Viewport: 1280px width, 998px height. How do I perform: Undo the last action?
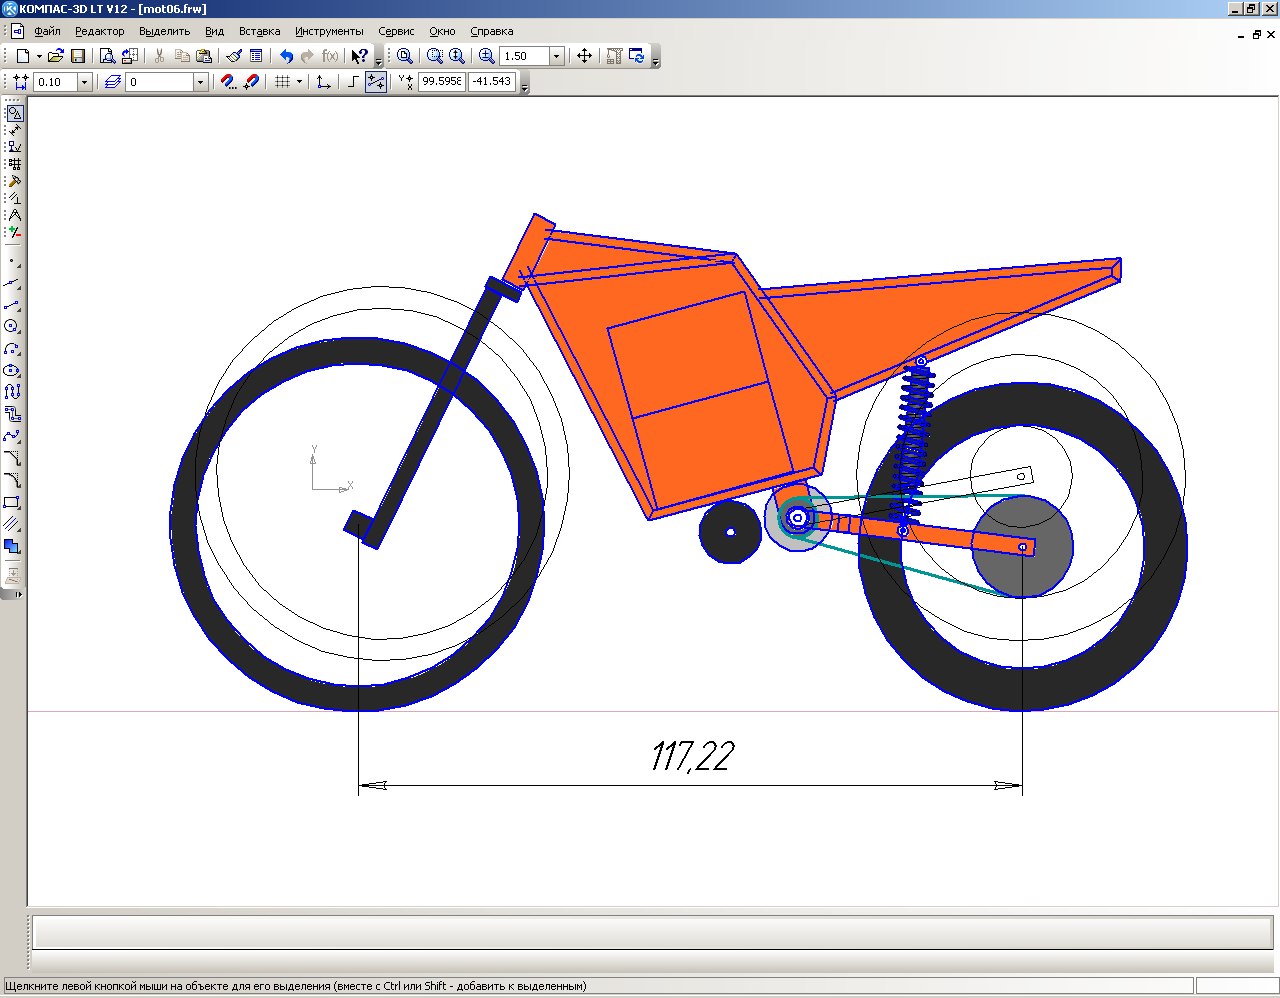[x=286, y=56]
